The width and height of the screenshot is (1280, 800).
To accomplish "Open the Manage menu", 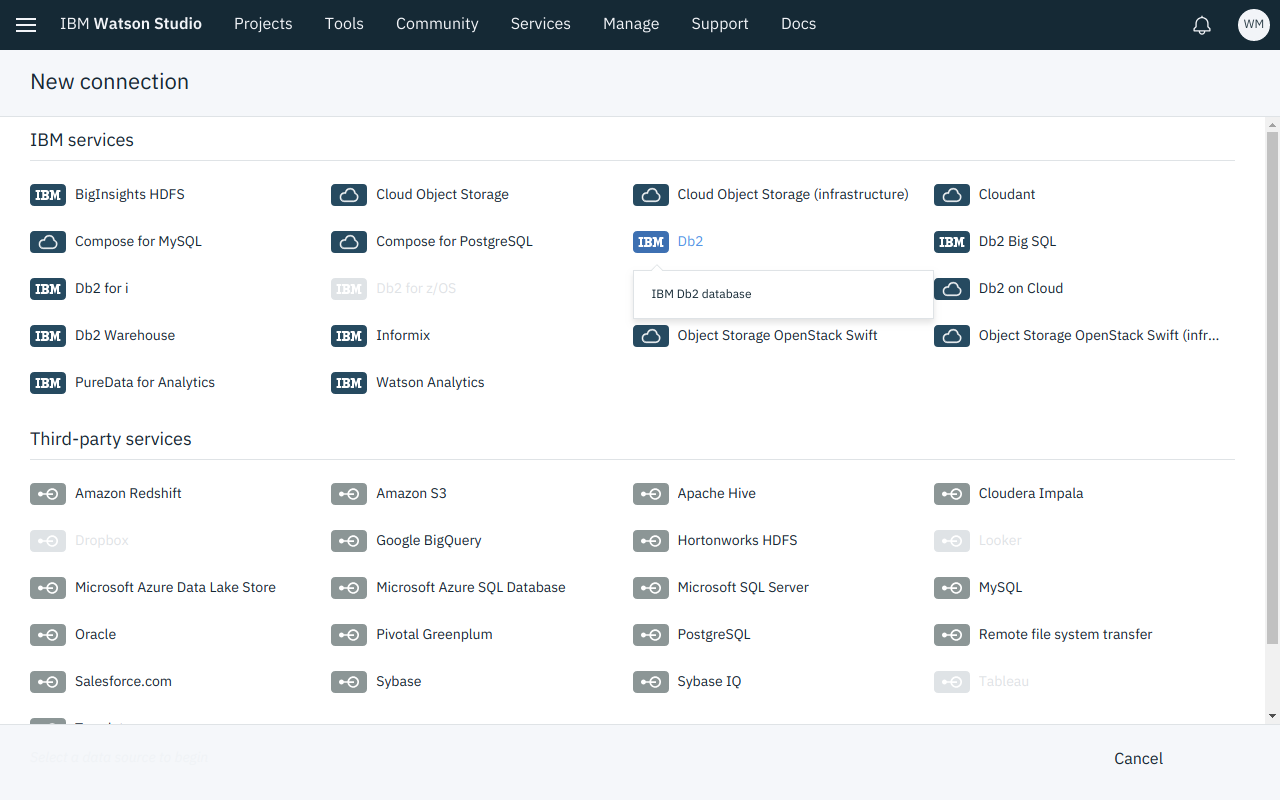I will click(x=631, y=24).
